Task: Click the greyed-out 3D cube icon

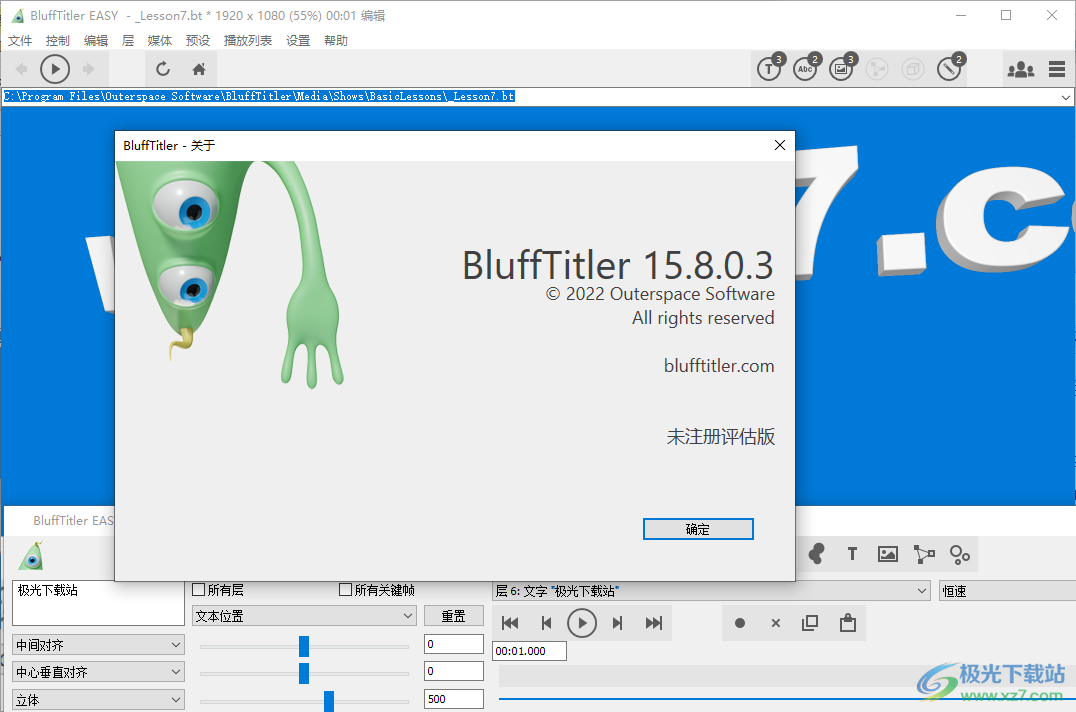Action: pos(913,69)
